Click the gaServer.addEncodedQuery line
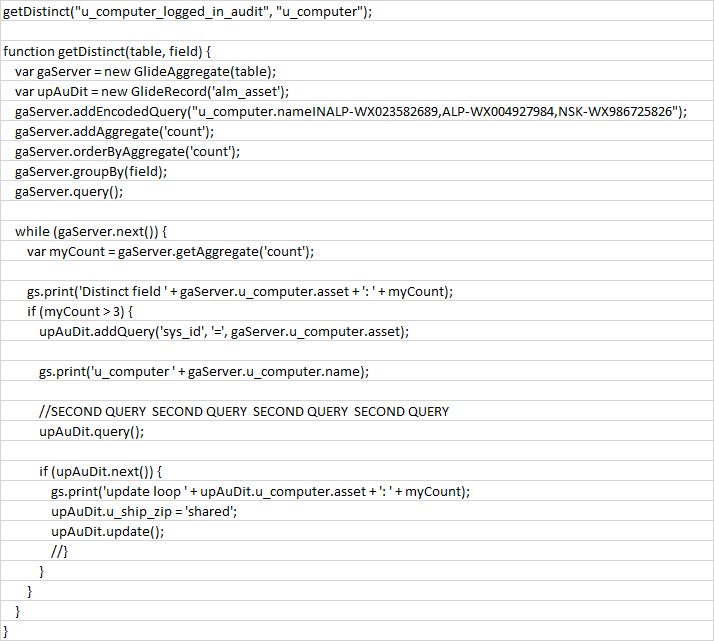The image size is (714, 641). [351, 112]
